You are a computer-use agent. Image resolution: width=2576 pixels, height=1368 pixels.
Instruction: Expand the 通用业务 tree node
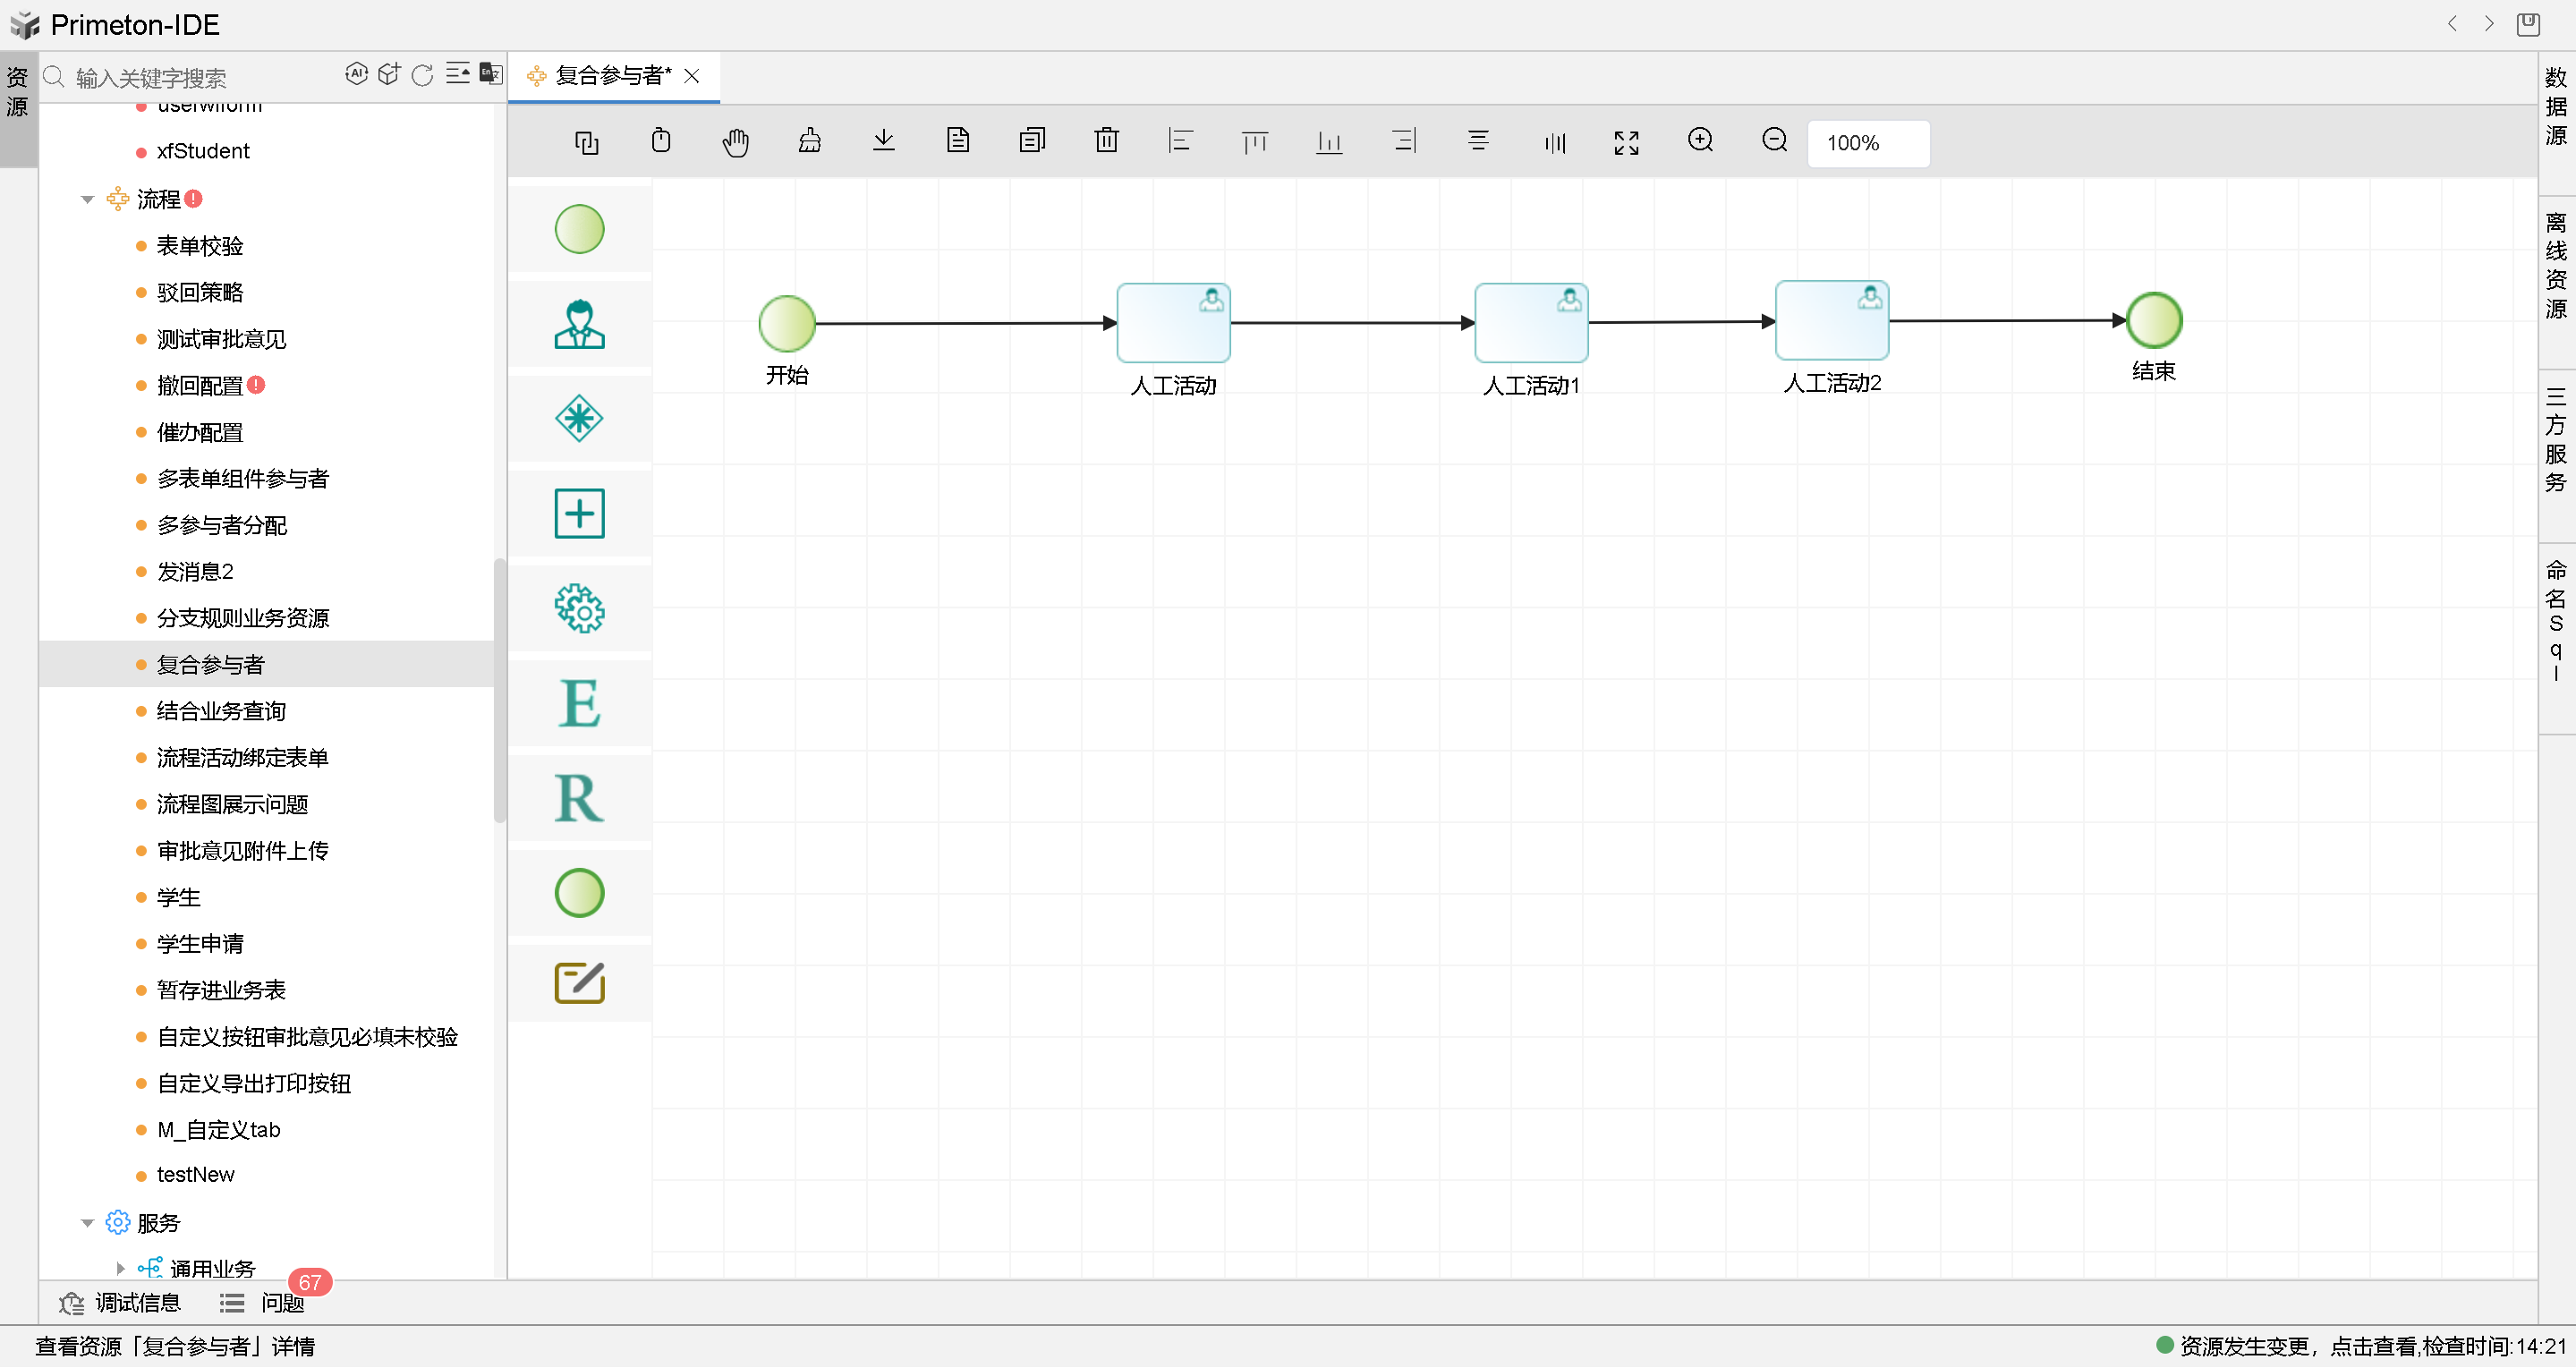click(x=121, y=1269)
